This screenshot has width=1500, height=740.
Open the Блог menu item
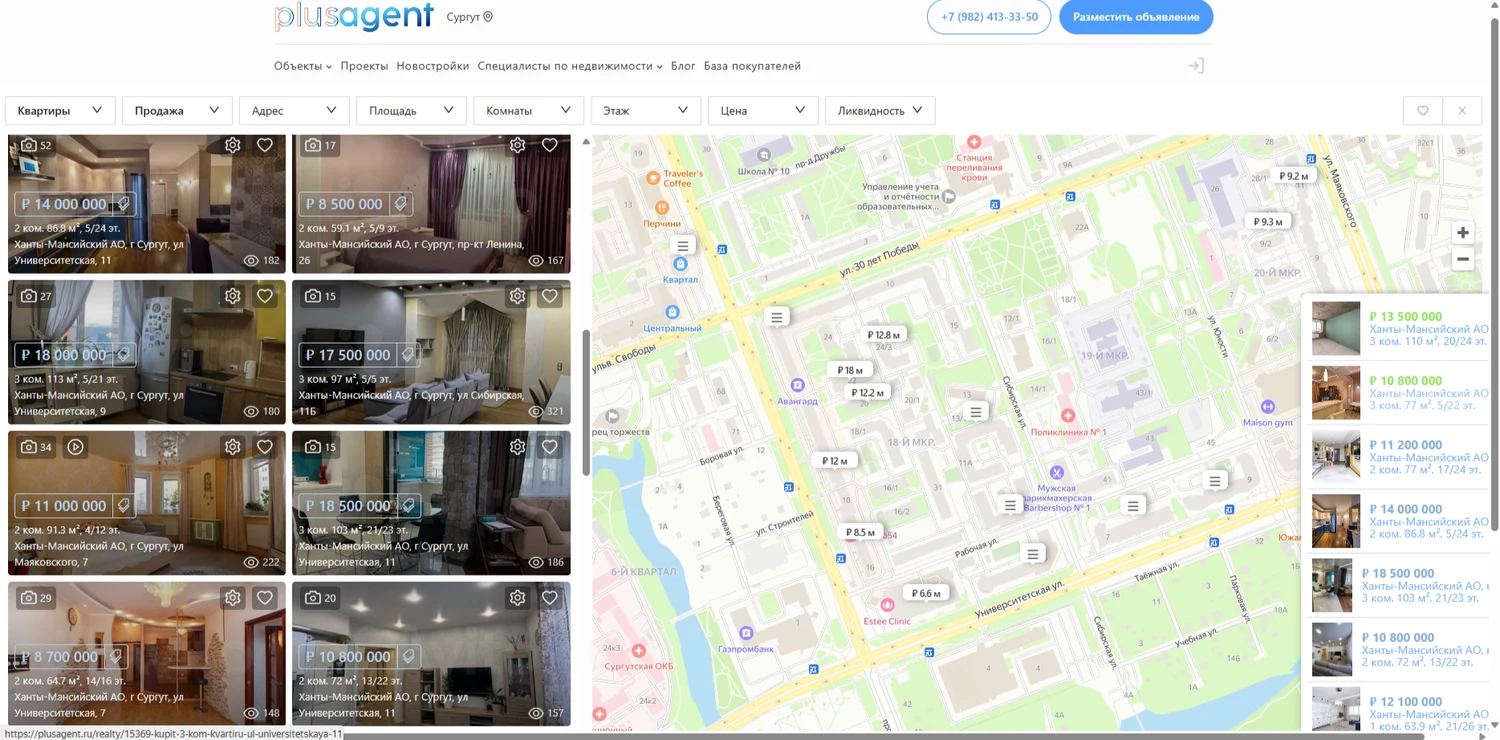point(683,66)
